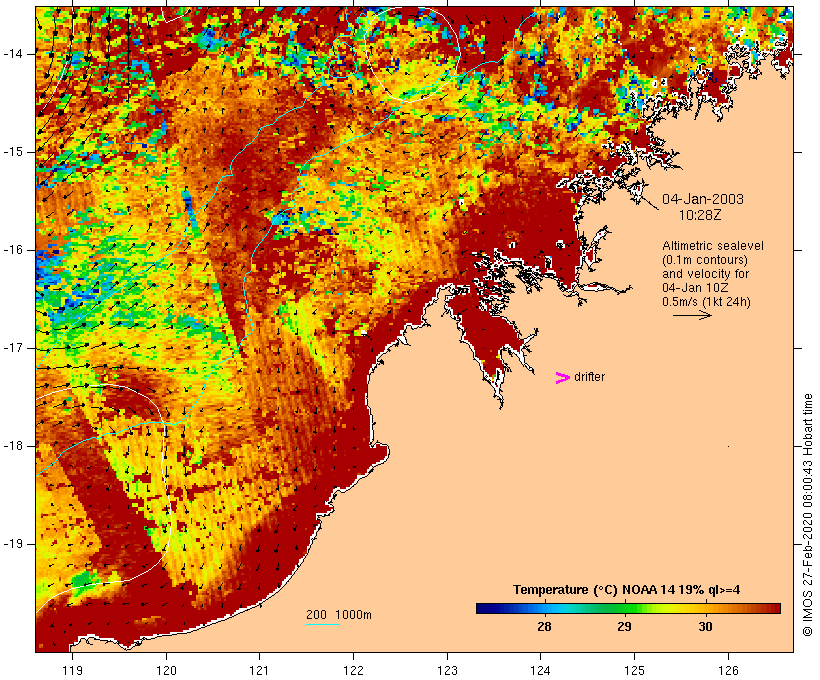Click the longitude label 122

click(x=354, y=670)
